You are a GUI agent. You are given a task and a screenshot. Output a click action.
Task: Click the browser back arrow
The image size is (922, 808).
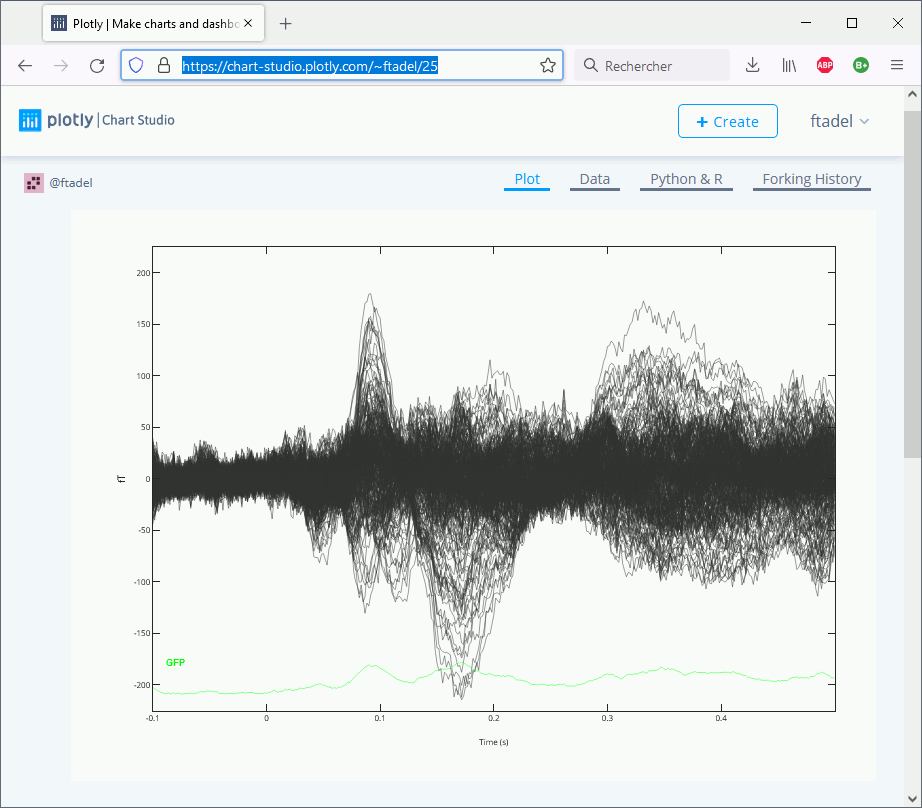25,66
